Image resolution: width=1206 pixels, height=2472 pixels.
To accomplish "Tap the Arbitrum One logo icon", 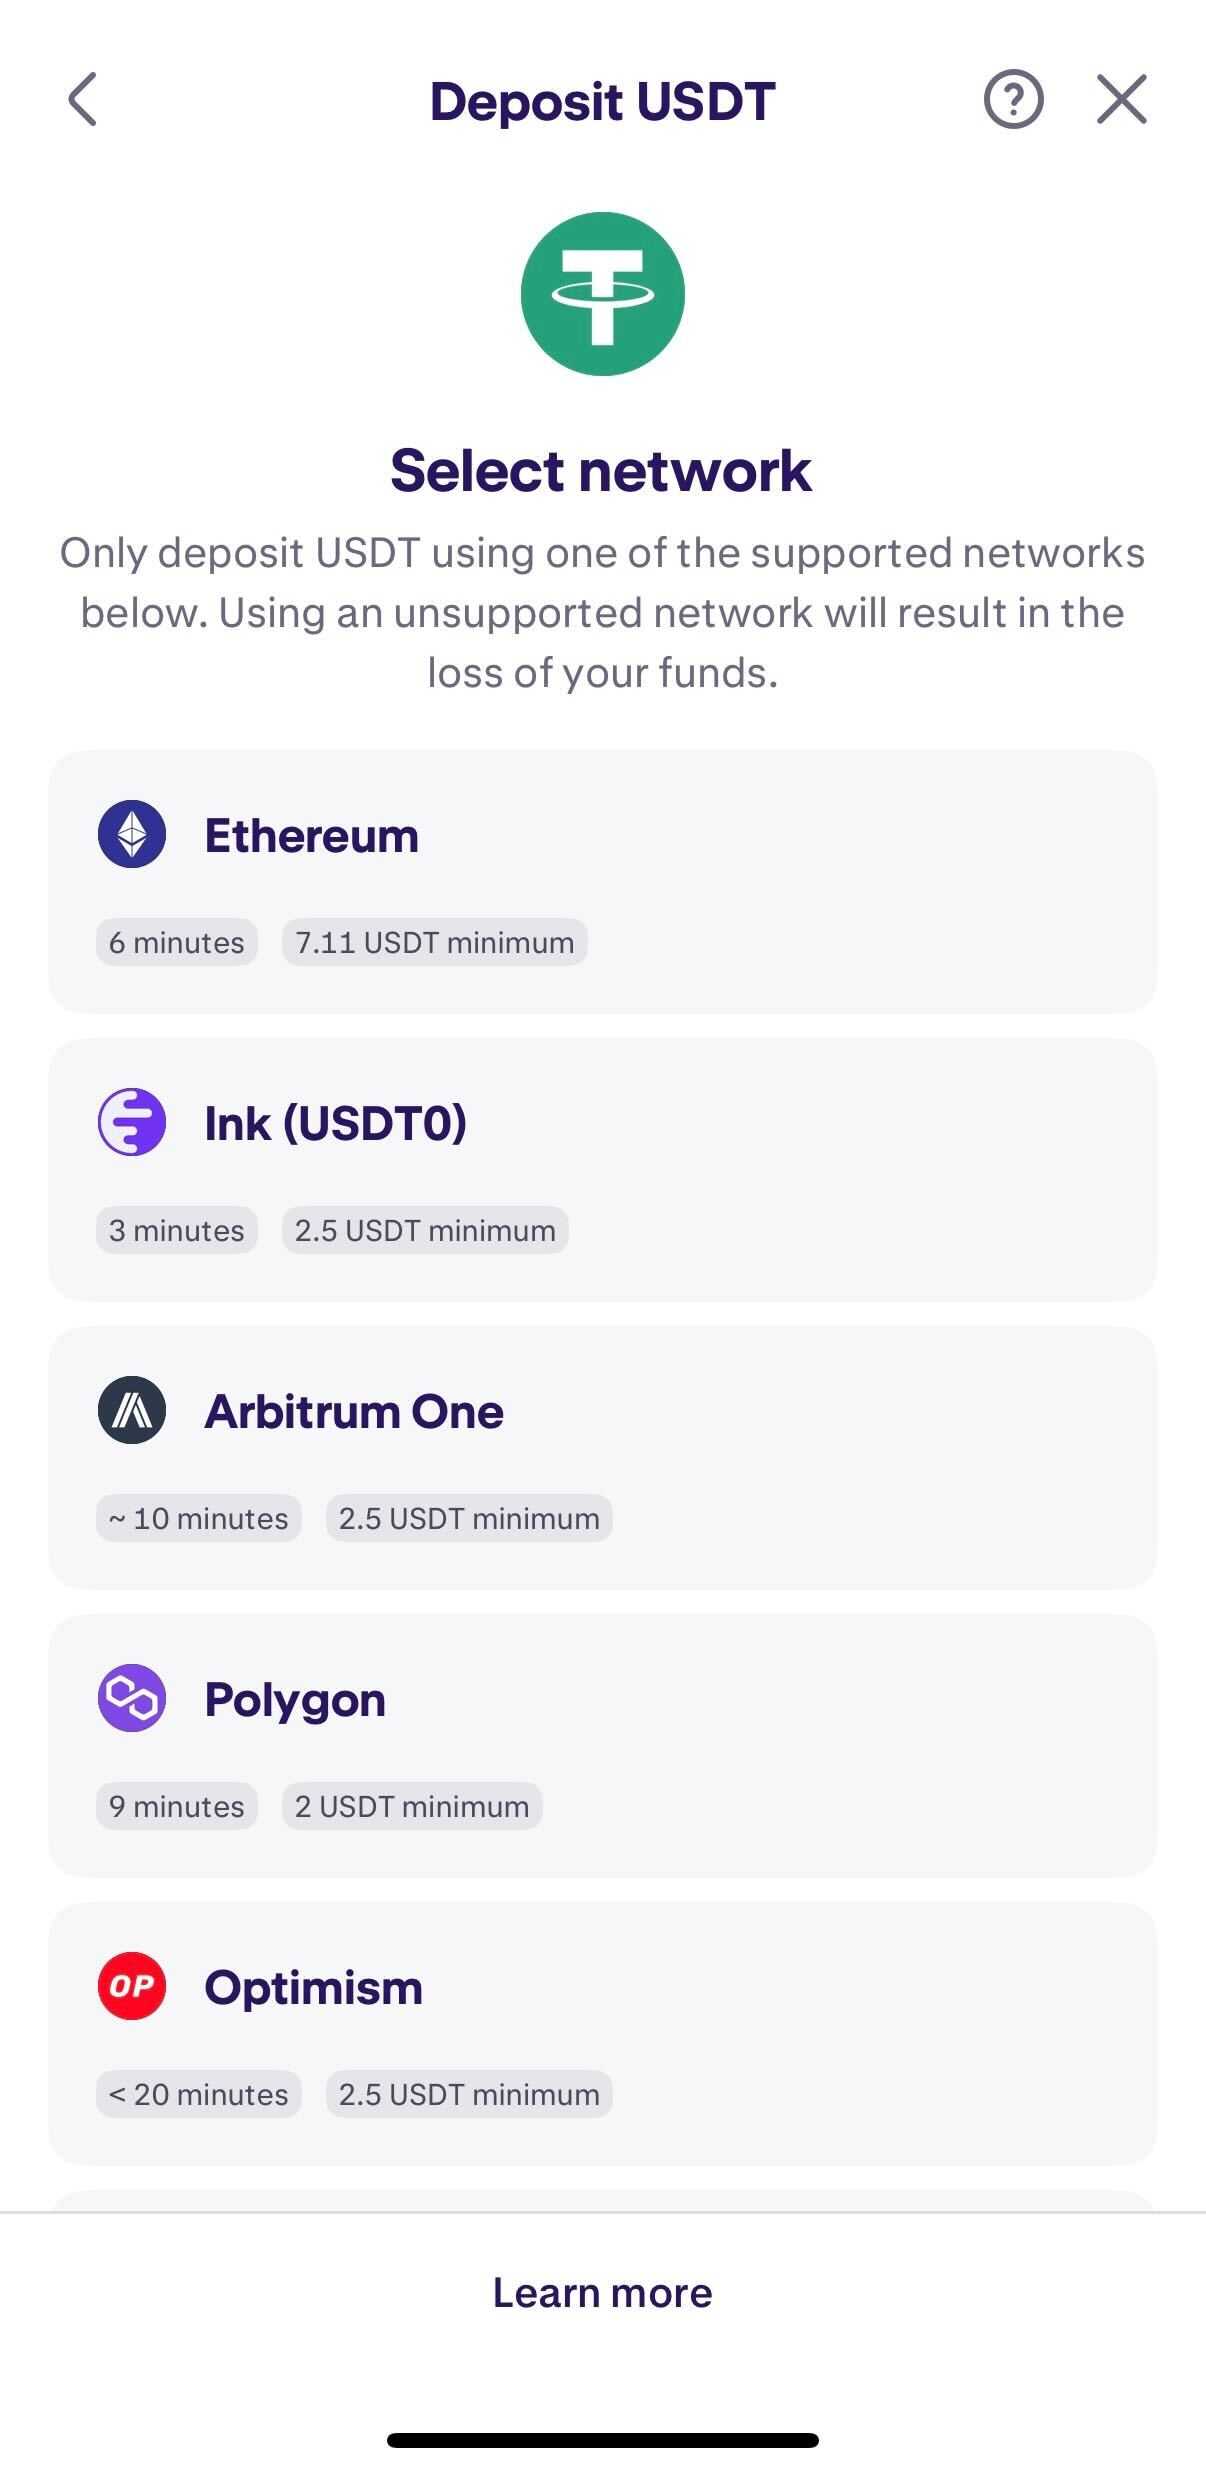I will click(x=132, y=1410).
